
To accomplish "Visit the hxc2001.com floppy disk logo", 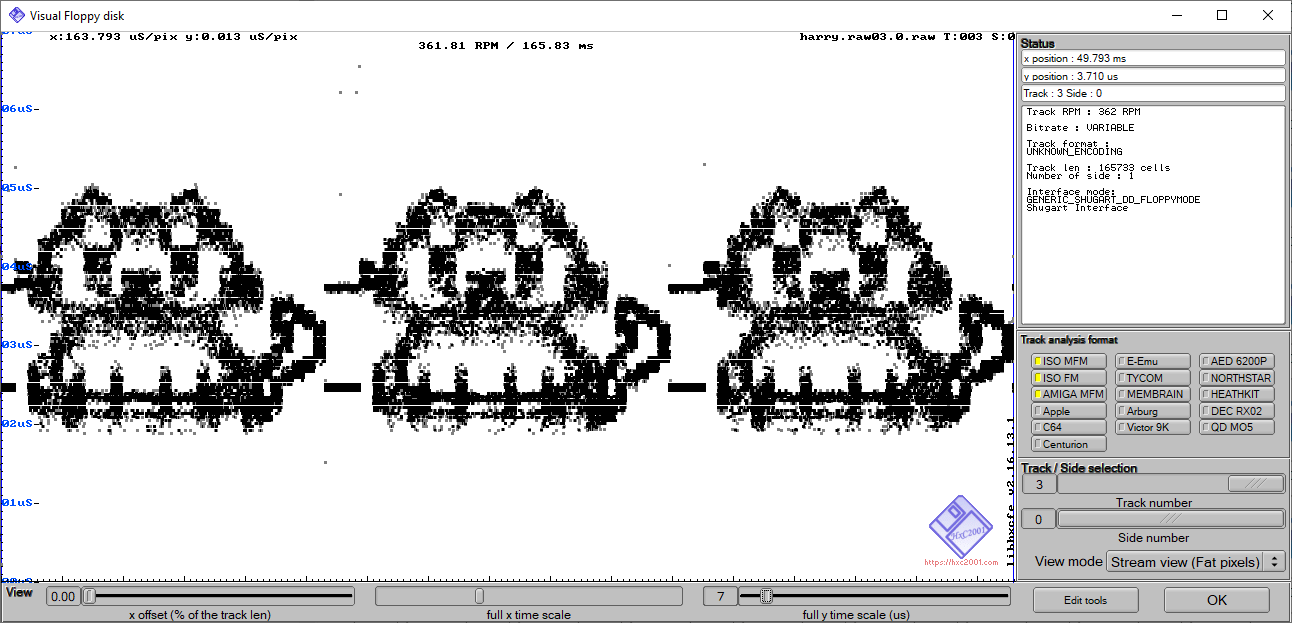I will point(962,528).
